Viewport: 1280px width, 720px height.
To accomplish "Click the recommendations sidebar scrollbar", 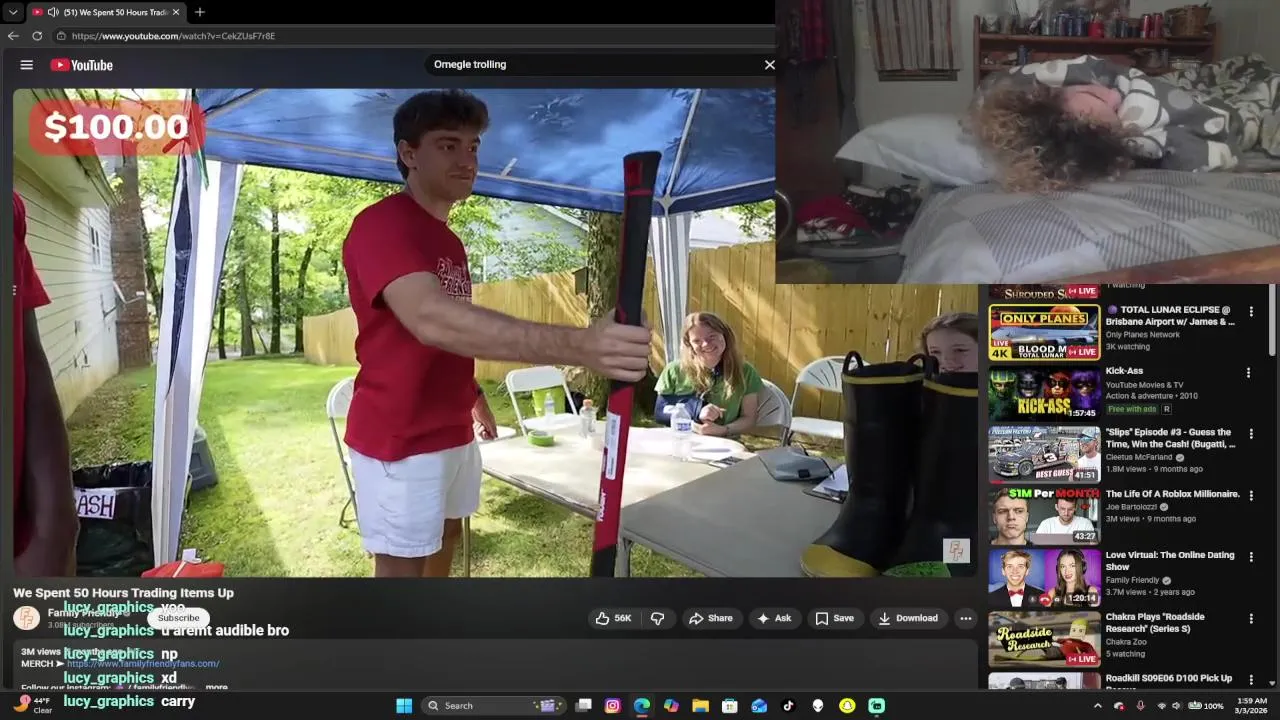I will pos(1273,320).
